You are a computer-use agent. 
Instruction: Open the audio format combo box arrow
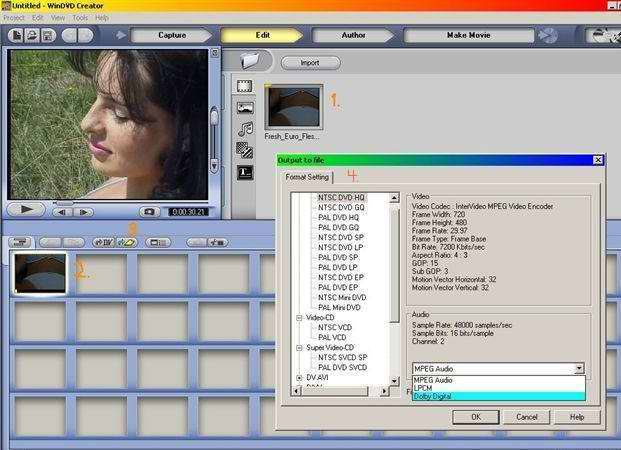coord(579,368)
